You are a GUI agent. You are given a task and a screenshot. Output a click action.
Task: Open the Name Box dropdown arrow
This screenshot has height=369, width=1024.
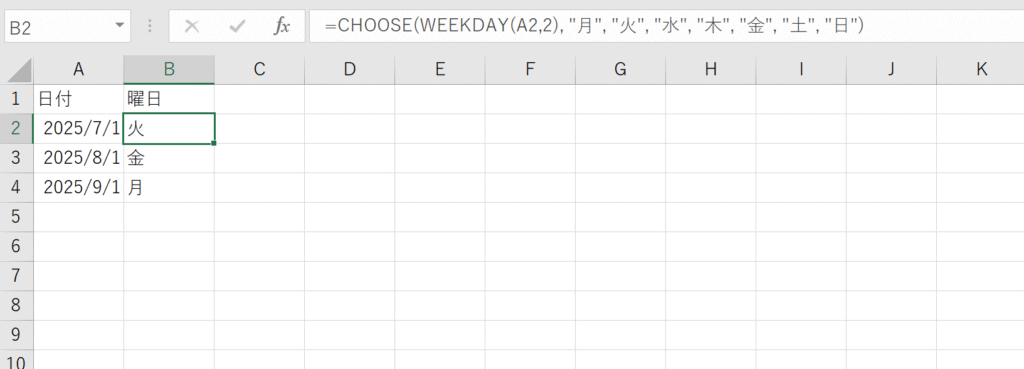tap(119, 25)
